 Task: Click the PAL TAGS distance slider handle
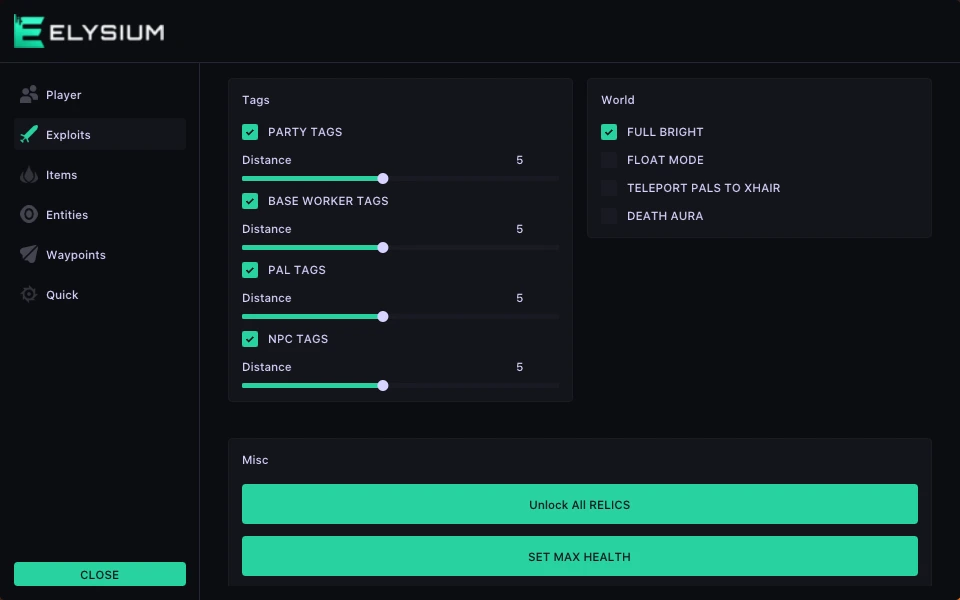(x=383, y=317)
